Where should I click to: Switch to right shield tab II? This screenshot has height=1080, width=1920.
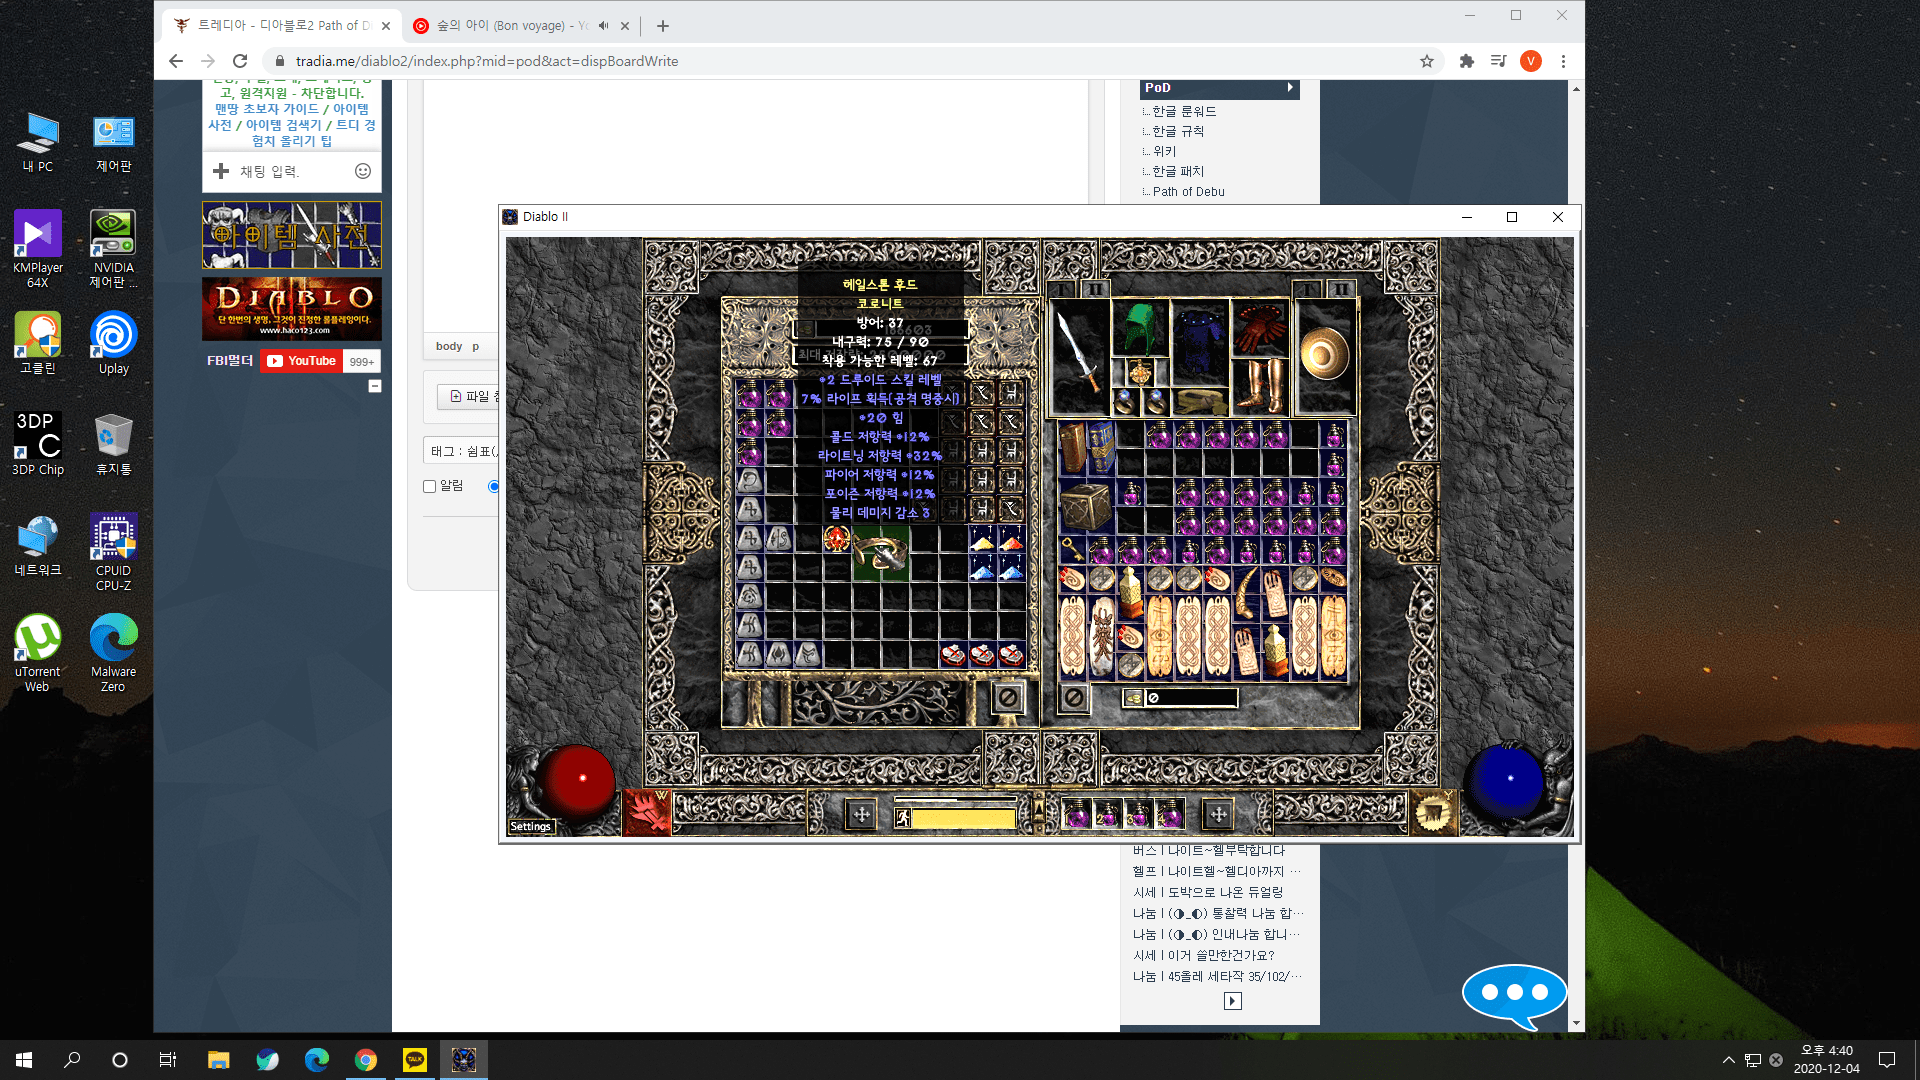(1341, 289)
